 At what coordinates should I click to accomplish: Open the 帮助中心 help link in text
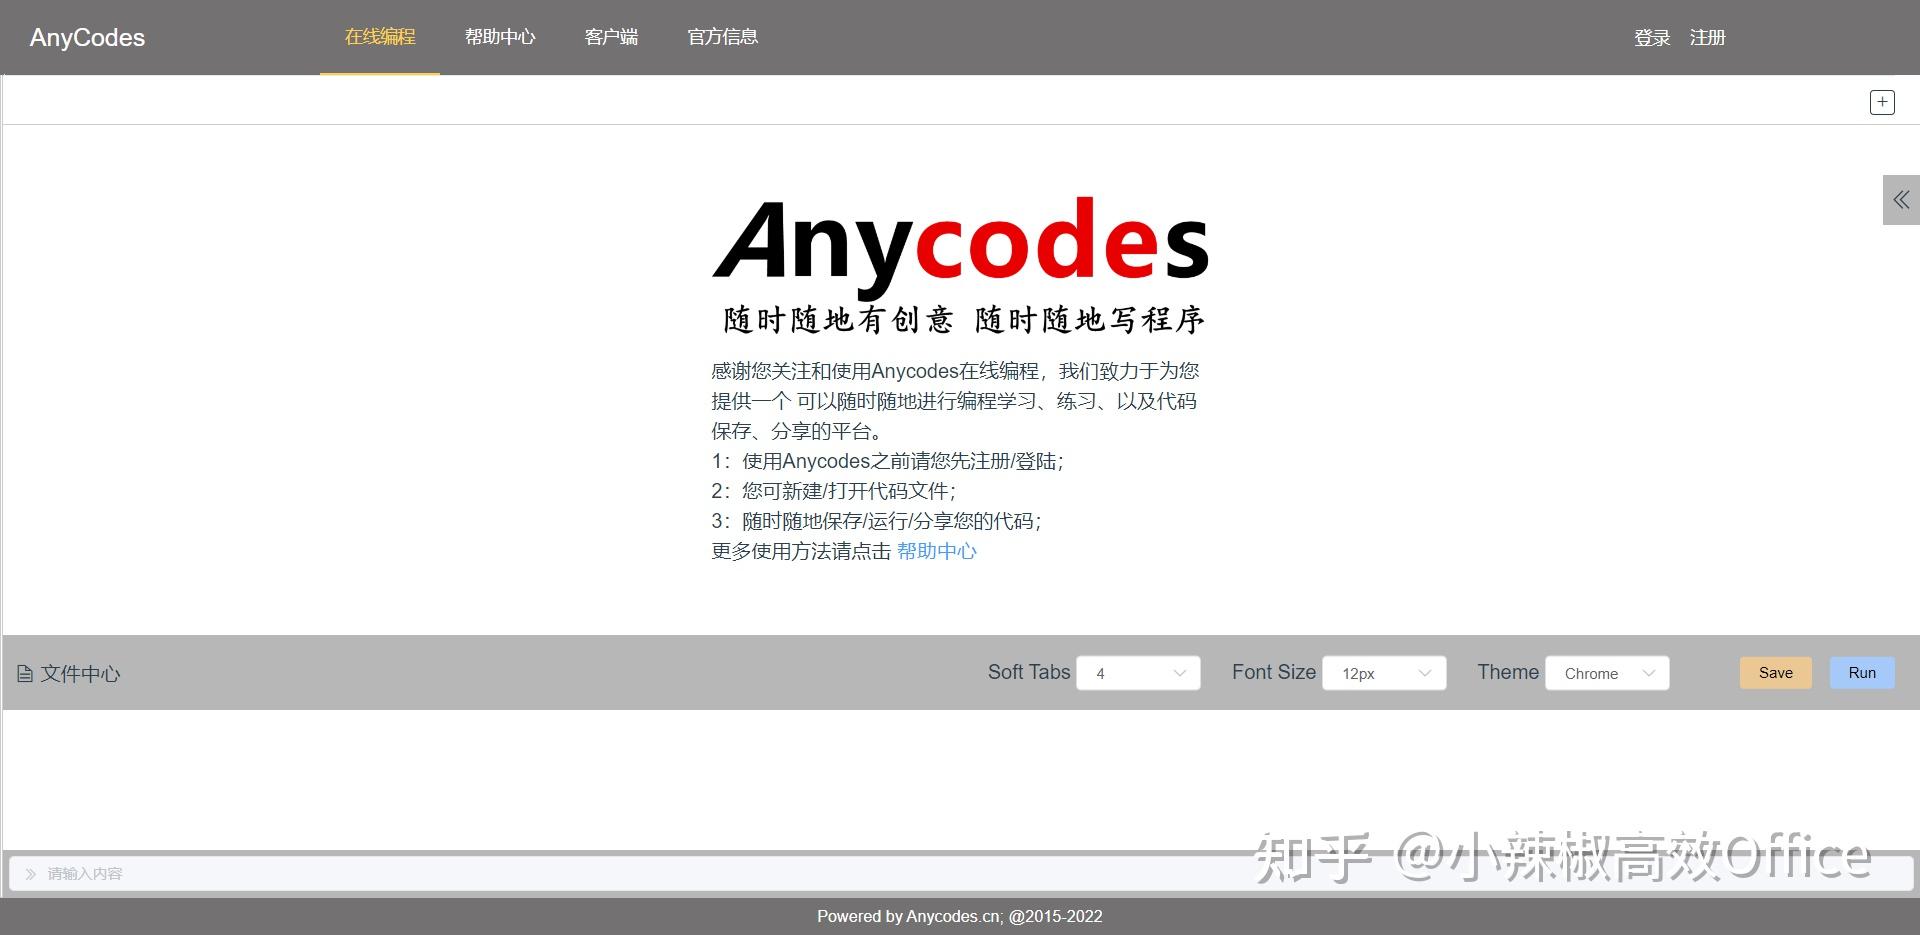point(936,550)
